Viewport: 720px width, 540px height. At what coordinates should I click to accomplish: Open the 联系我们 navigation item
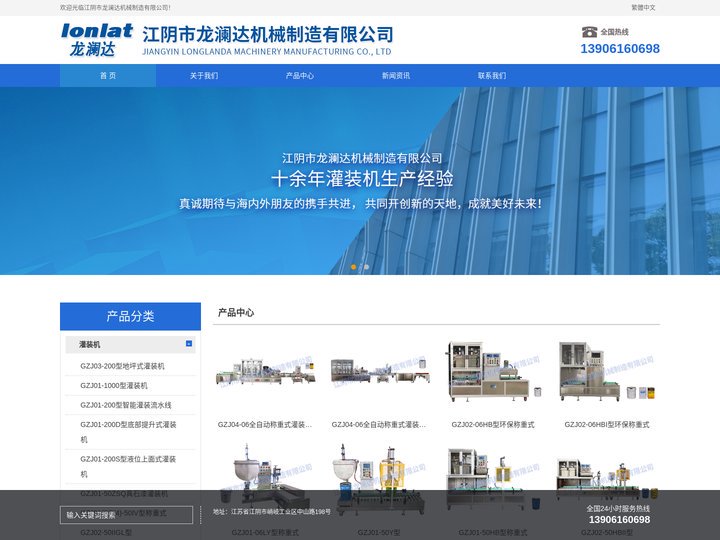[x=492, y=76]
